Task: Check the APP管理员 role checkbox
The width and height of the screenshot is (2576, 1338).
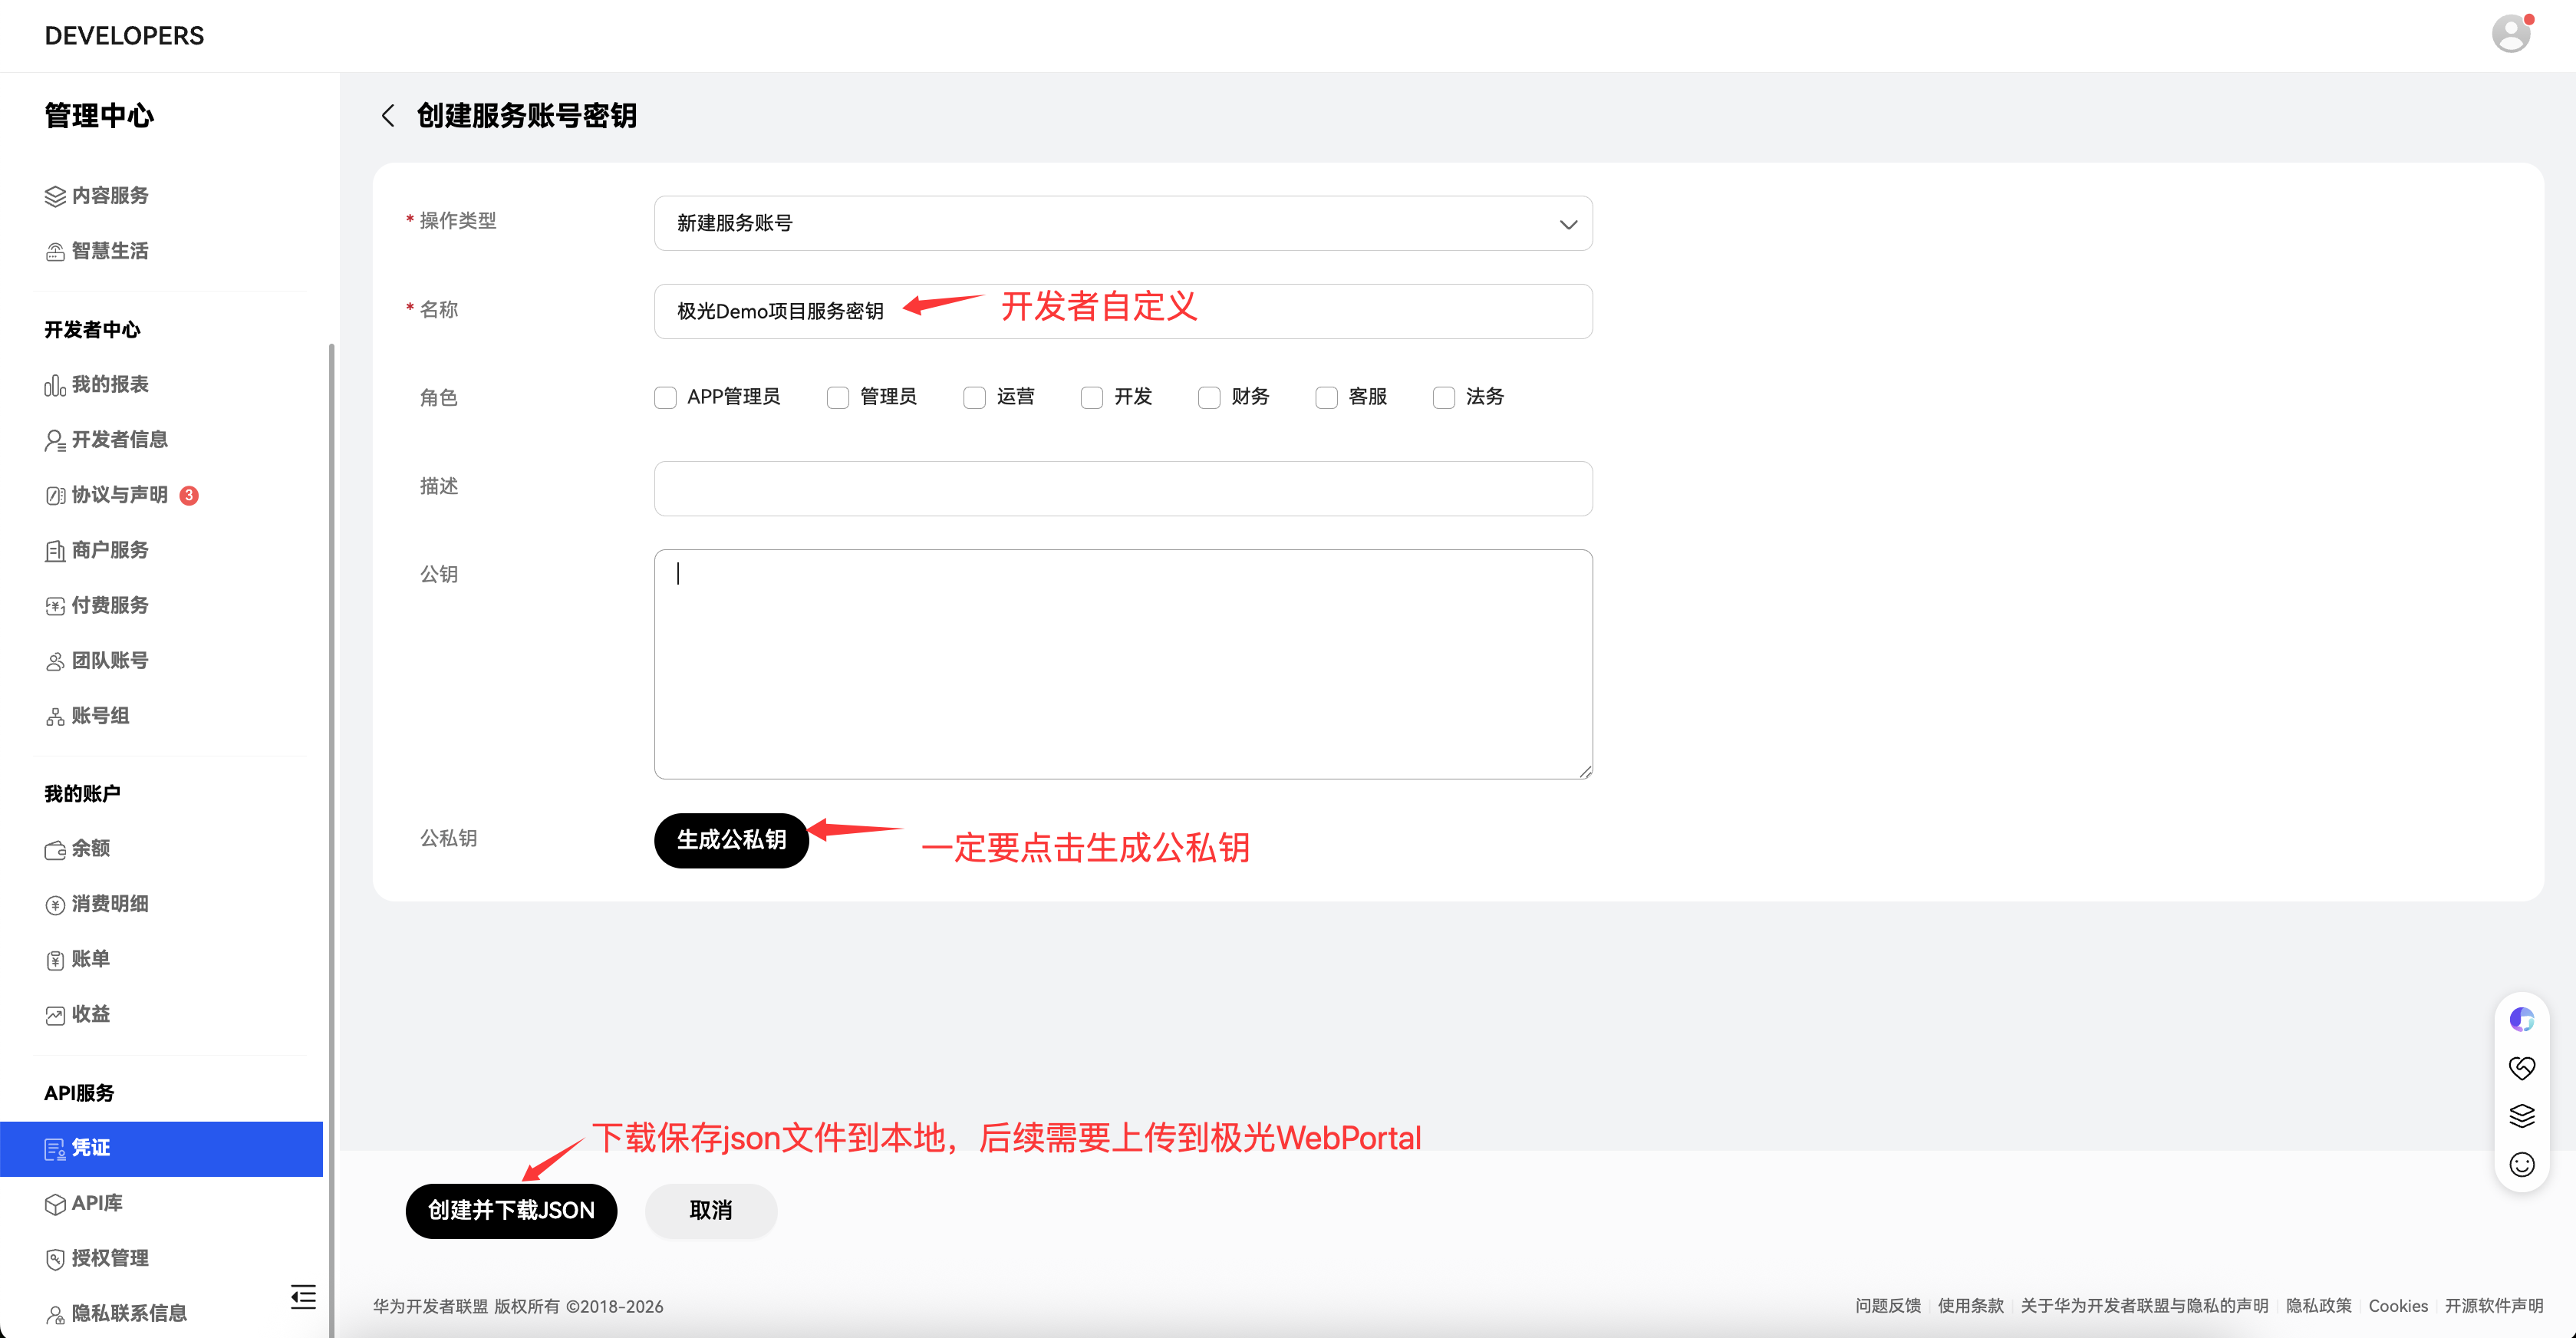Action: pos(665,398)
